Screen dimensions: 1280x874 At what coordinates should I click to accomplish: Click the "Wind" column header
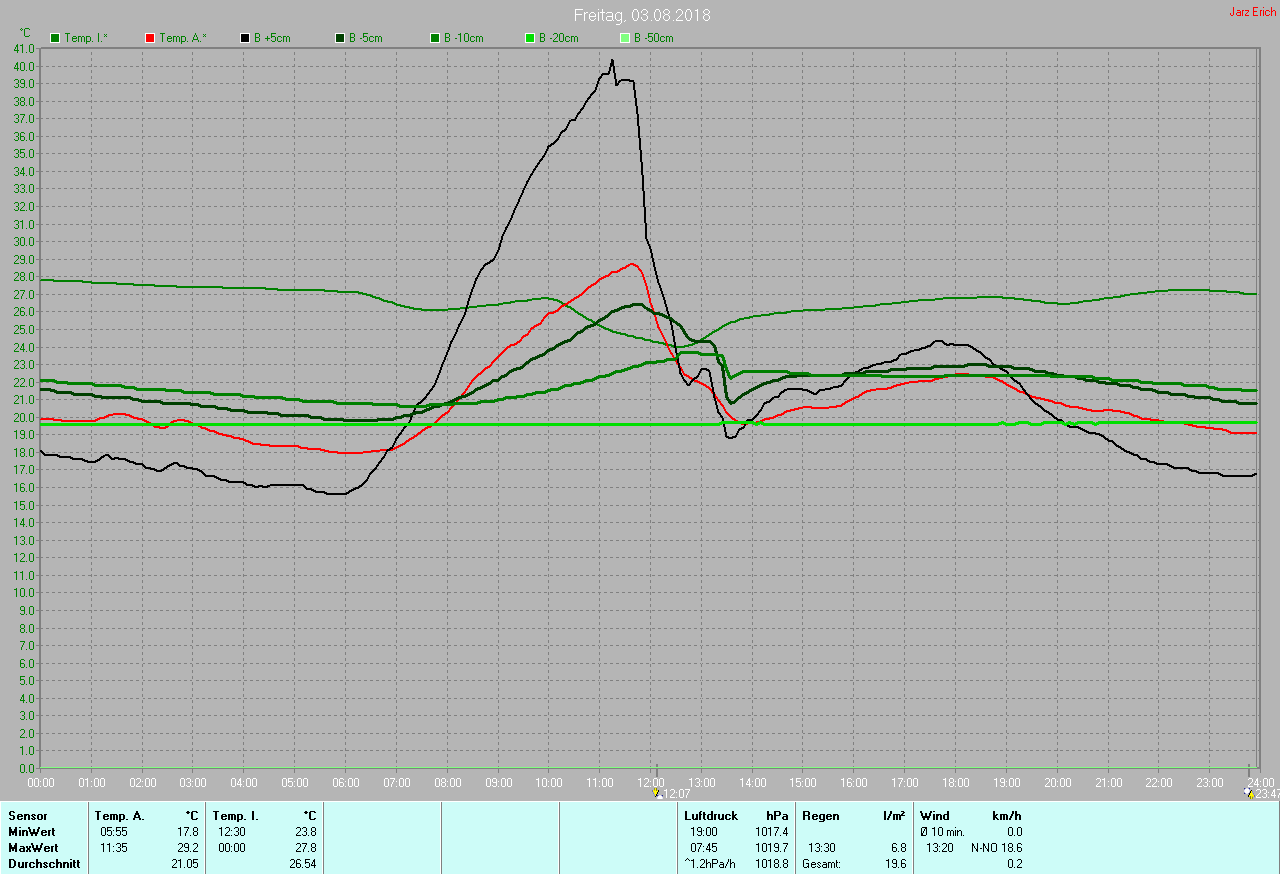coord(935,816)
